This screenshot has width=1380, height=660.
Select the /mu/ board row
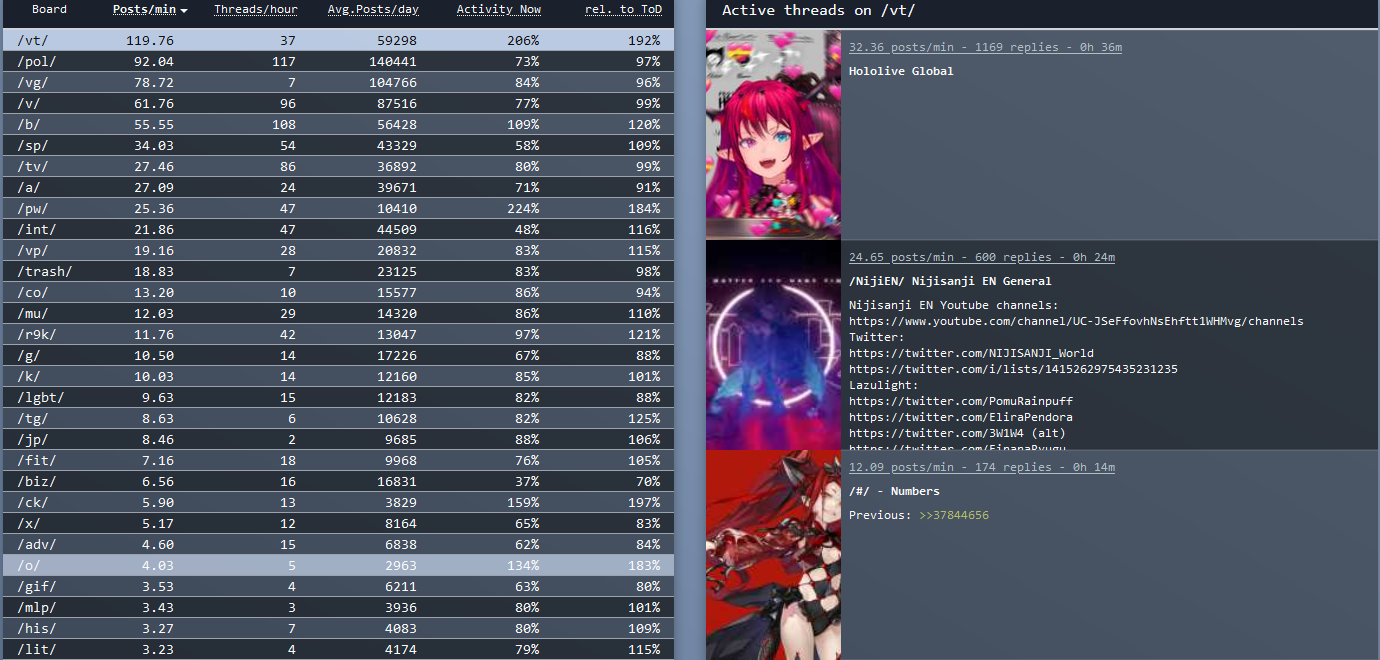[x=337, y=313]
